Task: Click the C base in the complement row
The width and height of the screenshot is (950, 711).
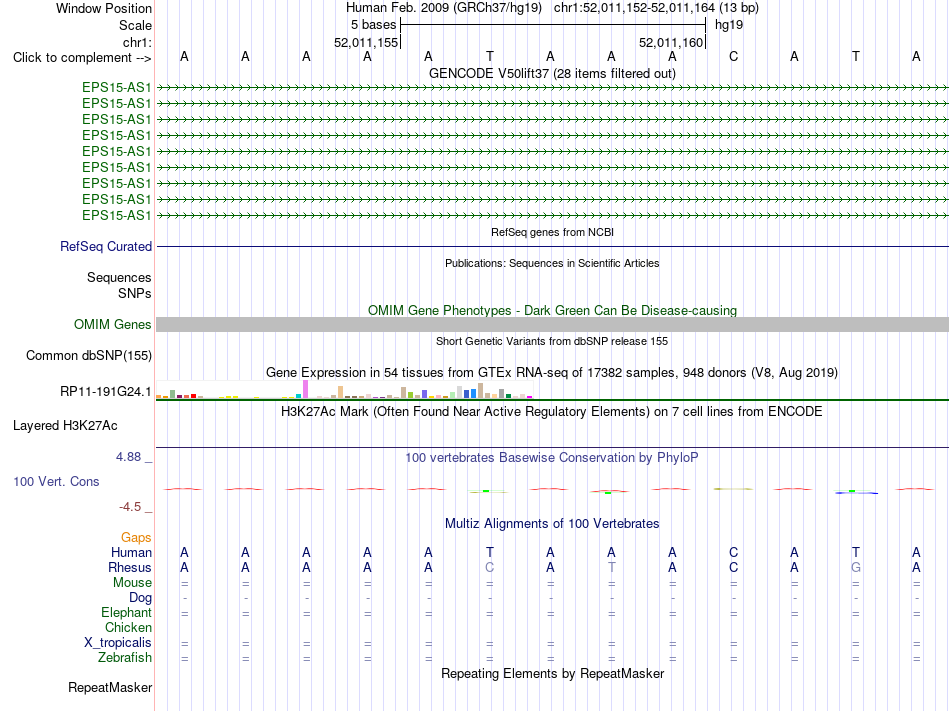Action: pyautogui.click(x=733, y=56)
